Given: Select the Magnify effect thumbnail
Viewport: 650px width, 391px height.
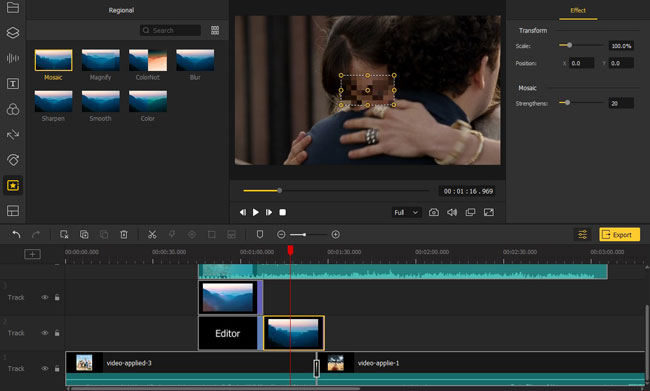Looking at the screenshot, I should (101, 60).
